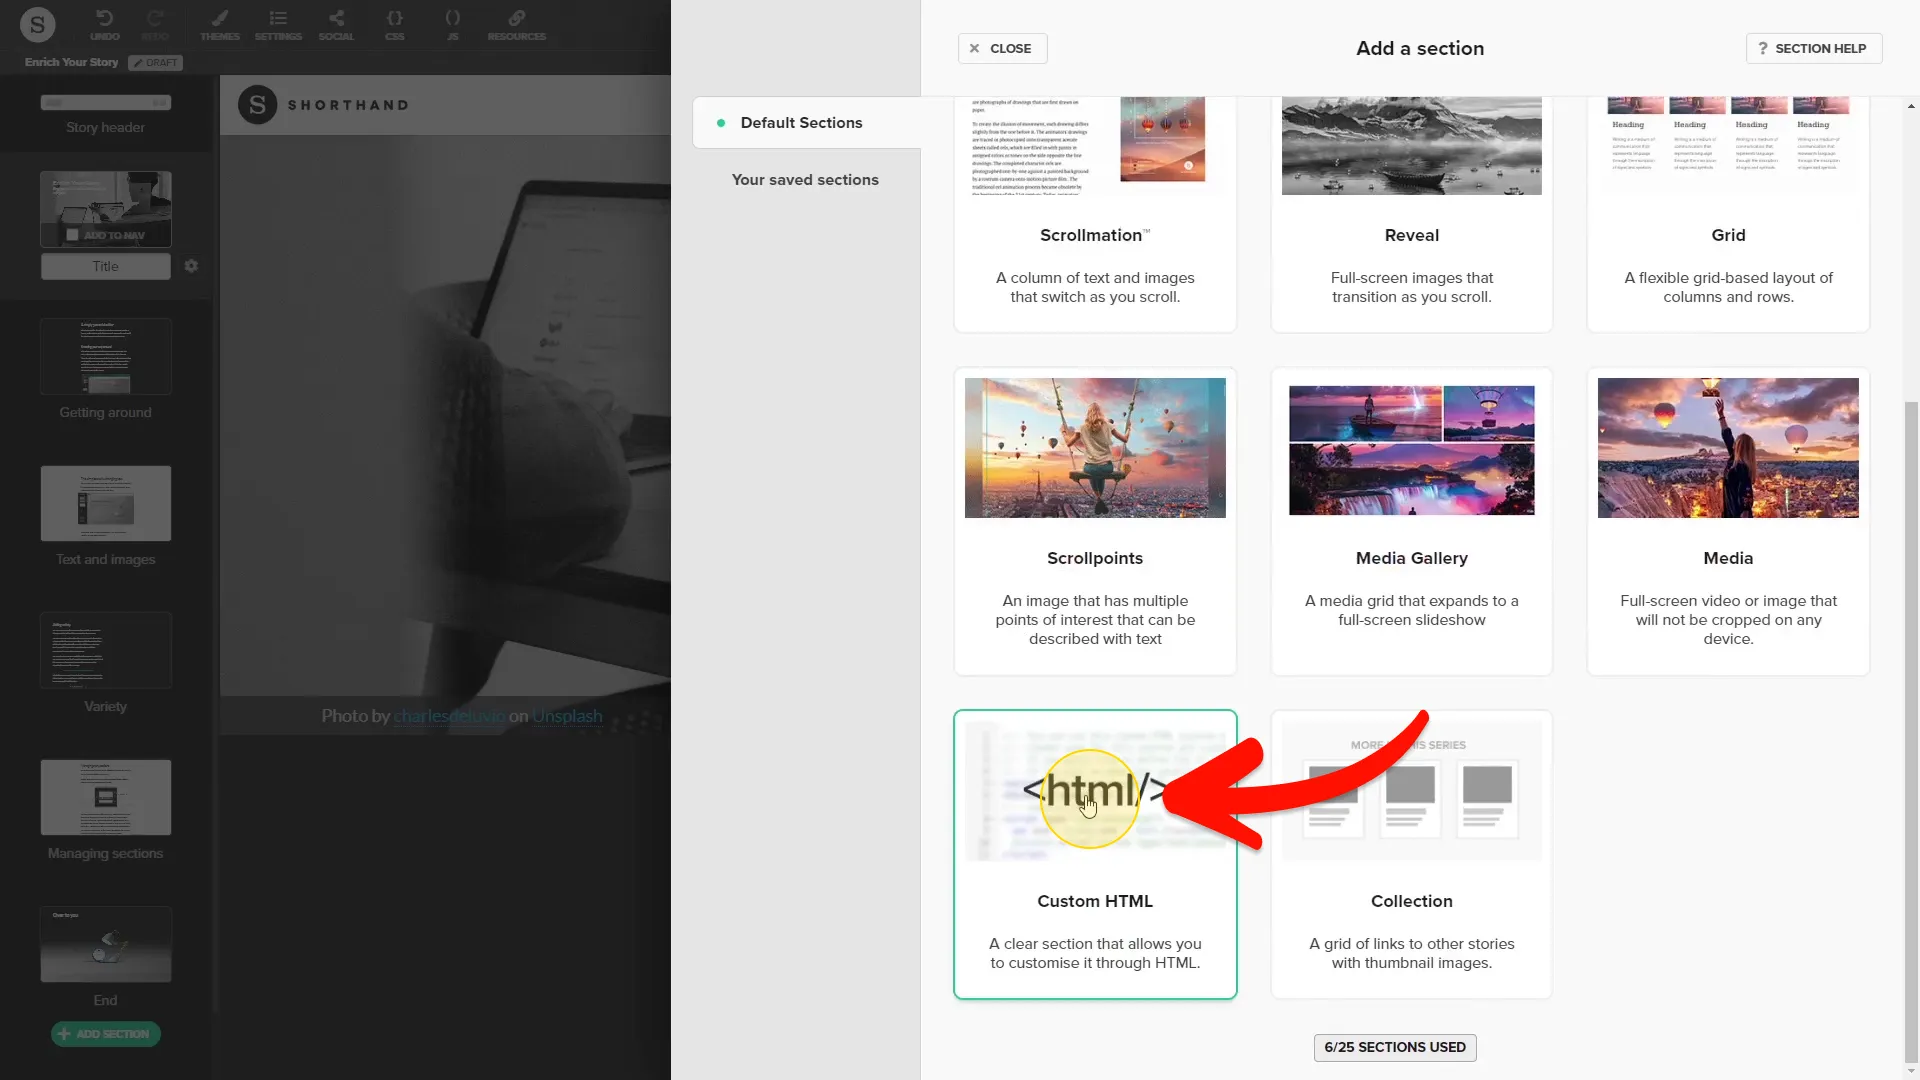Select the Text and images section thumbnail
The height and width of the screenshot is (1080, 1920).
click(x=106, y=503)
